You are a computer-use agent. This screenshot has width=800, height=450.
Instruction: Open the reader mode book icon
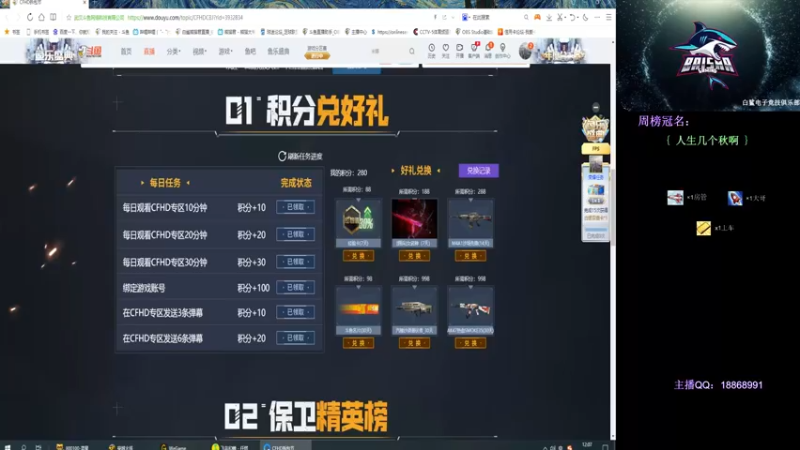point(53,17)
